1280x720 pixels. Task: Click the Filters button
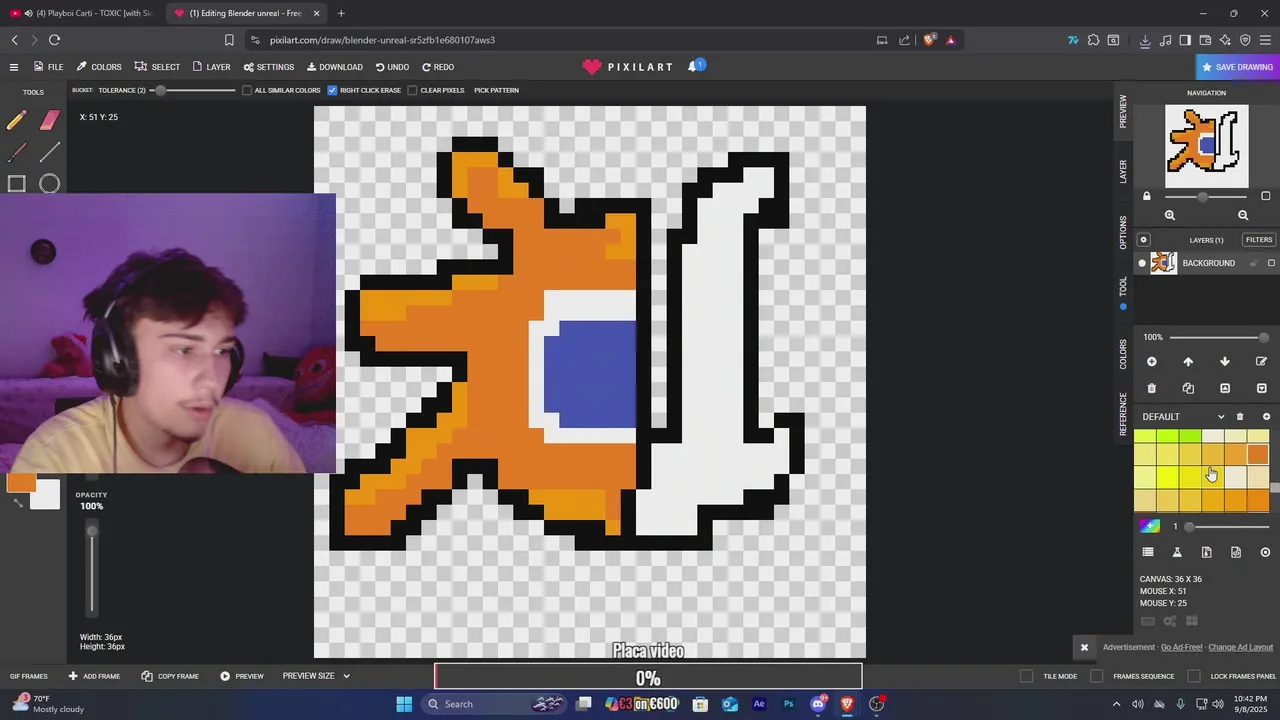point(1259,240)
